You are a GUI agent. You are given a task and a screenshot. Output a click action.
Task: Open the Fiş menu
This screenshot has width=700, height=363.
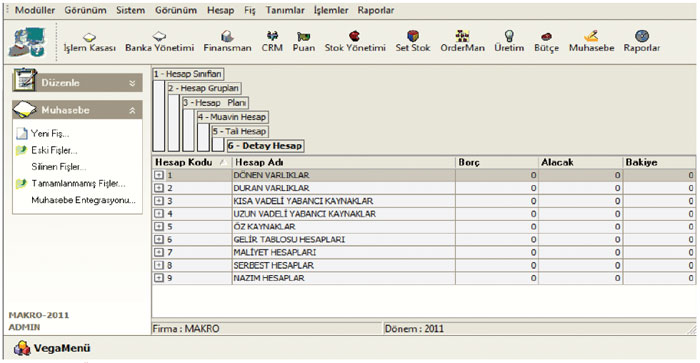[x=250, y=10]
